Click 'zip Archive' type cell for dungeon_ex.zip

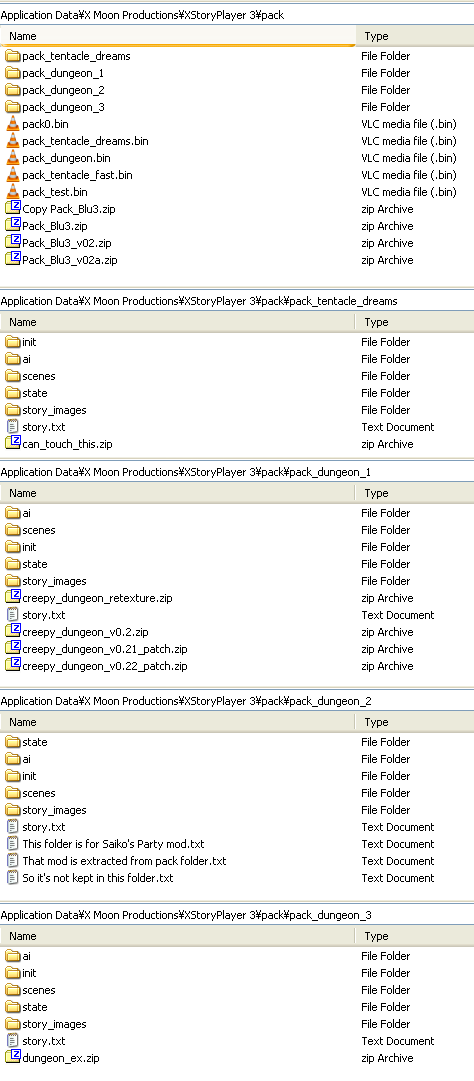(x=387, y=1058)
